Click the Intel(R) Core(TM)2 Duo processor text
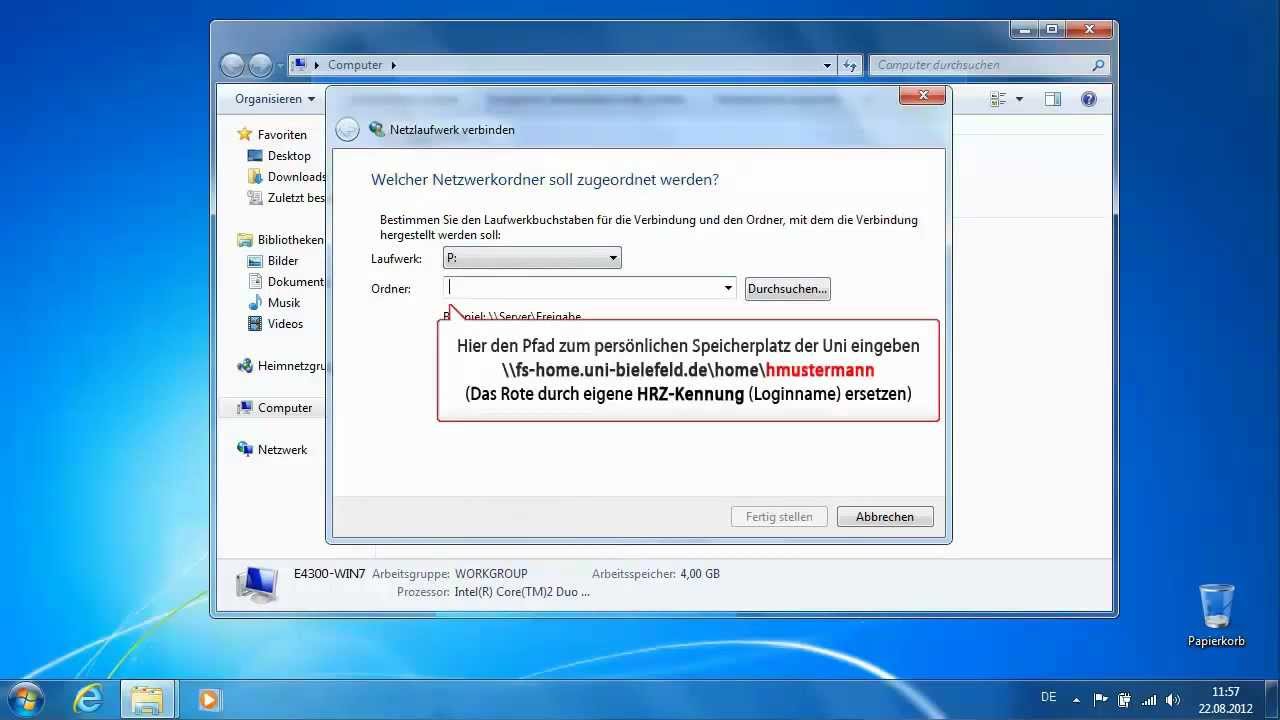 coord(522,592)
